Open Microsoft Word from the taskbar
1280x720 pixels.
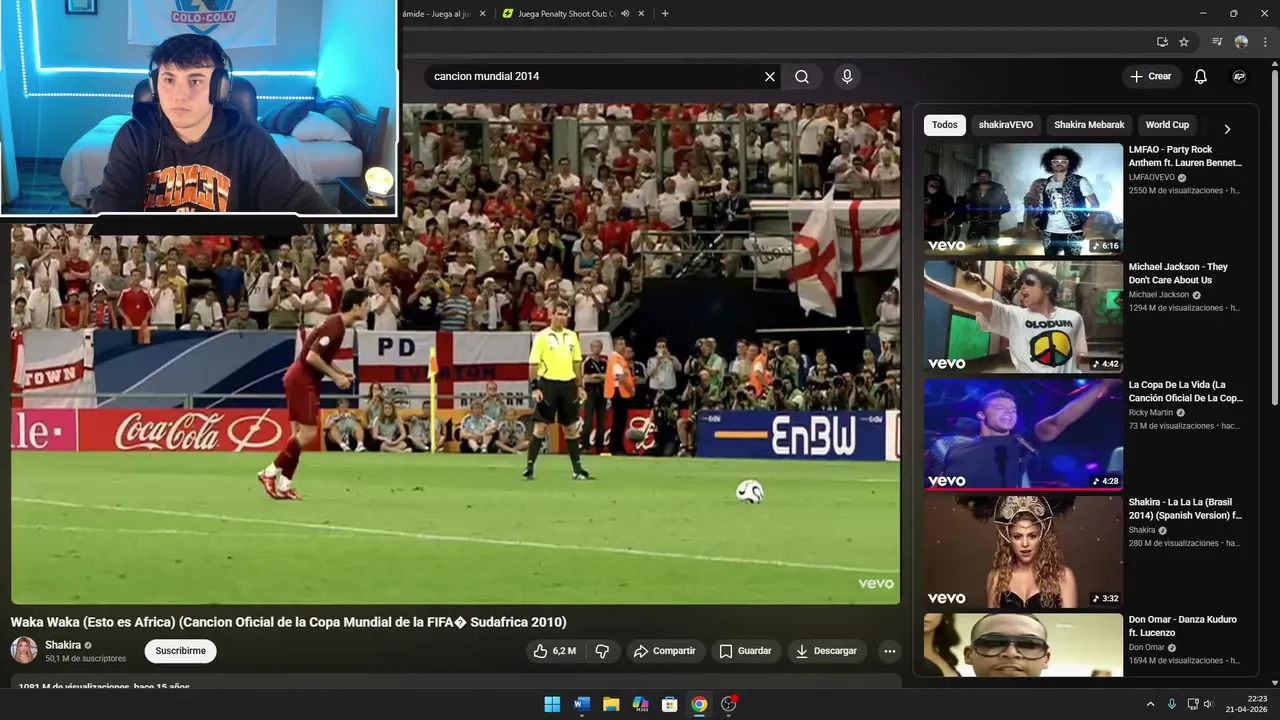coord(582,704)
